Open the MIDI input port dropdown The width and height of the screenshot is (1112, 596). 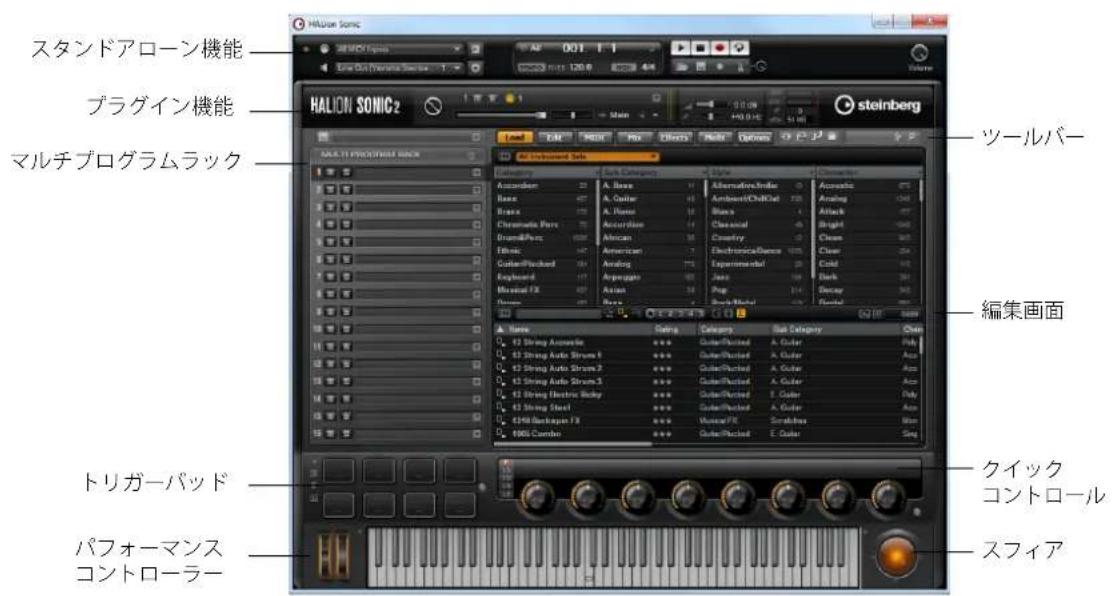pos(399,49)
